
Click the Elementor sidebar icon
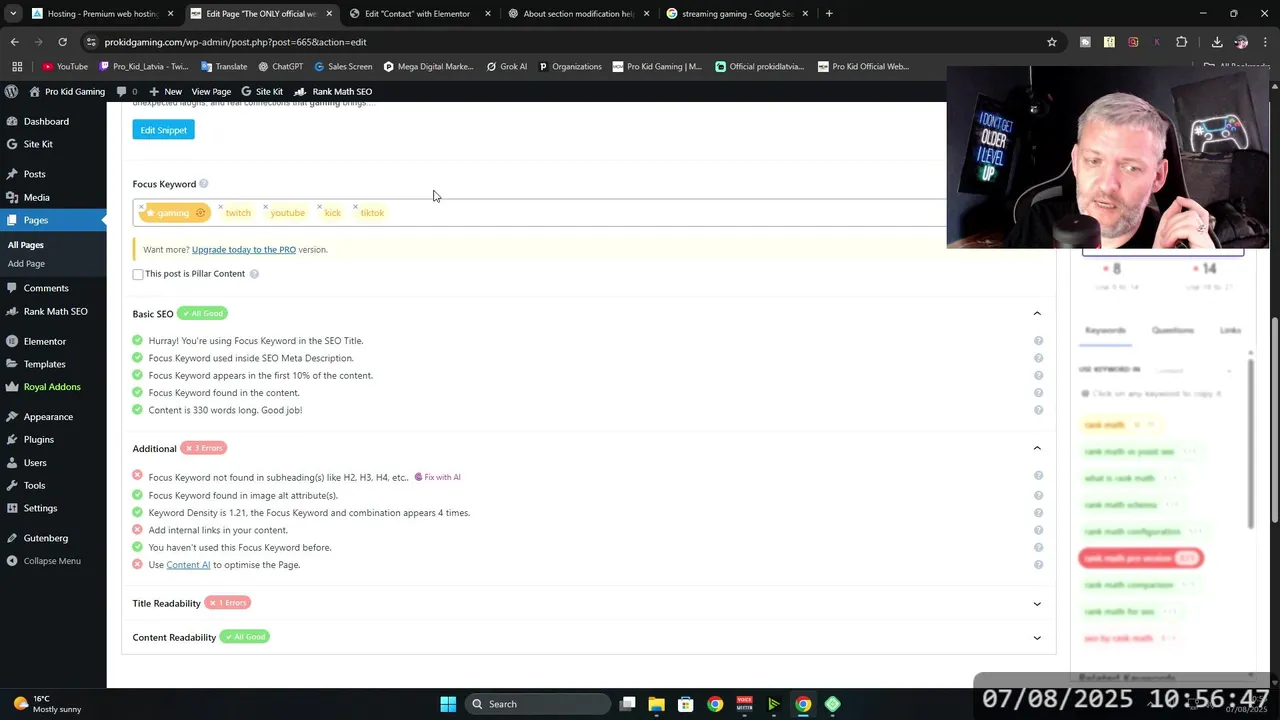point(11,341)
